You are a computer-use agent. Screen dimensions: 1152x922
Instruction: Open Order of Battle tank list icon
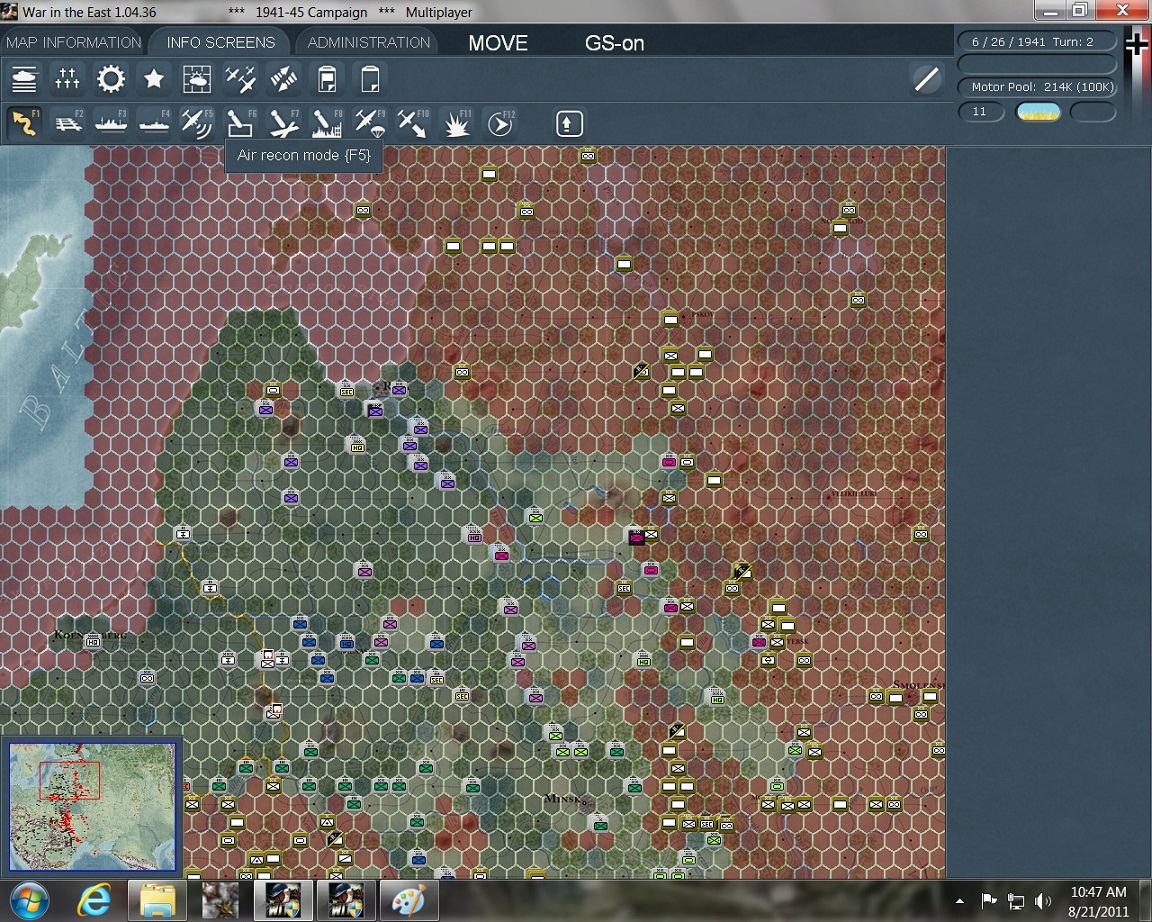click(24, 79)
